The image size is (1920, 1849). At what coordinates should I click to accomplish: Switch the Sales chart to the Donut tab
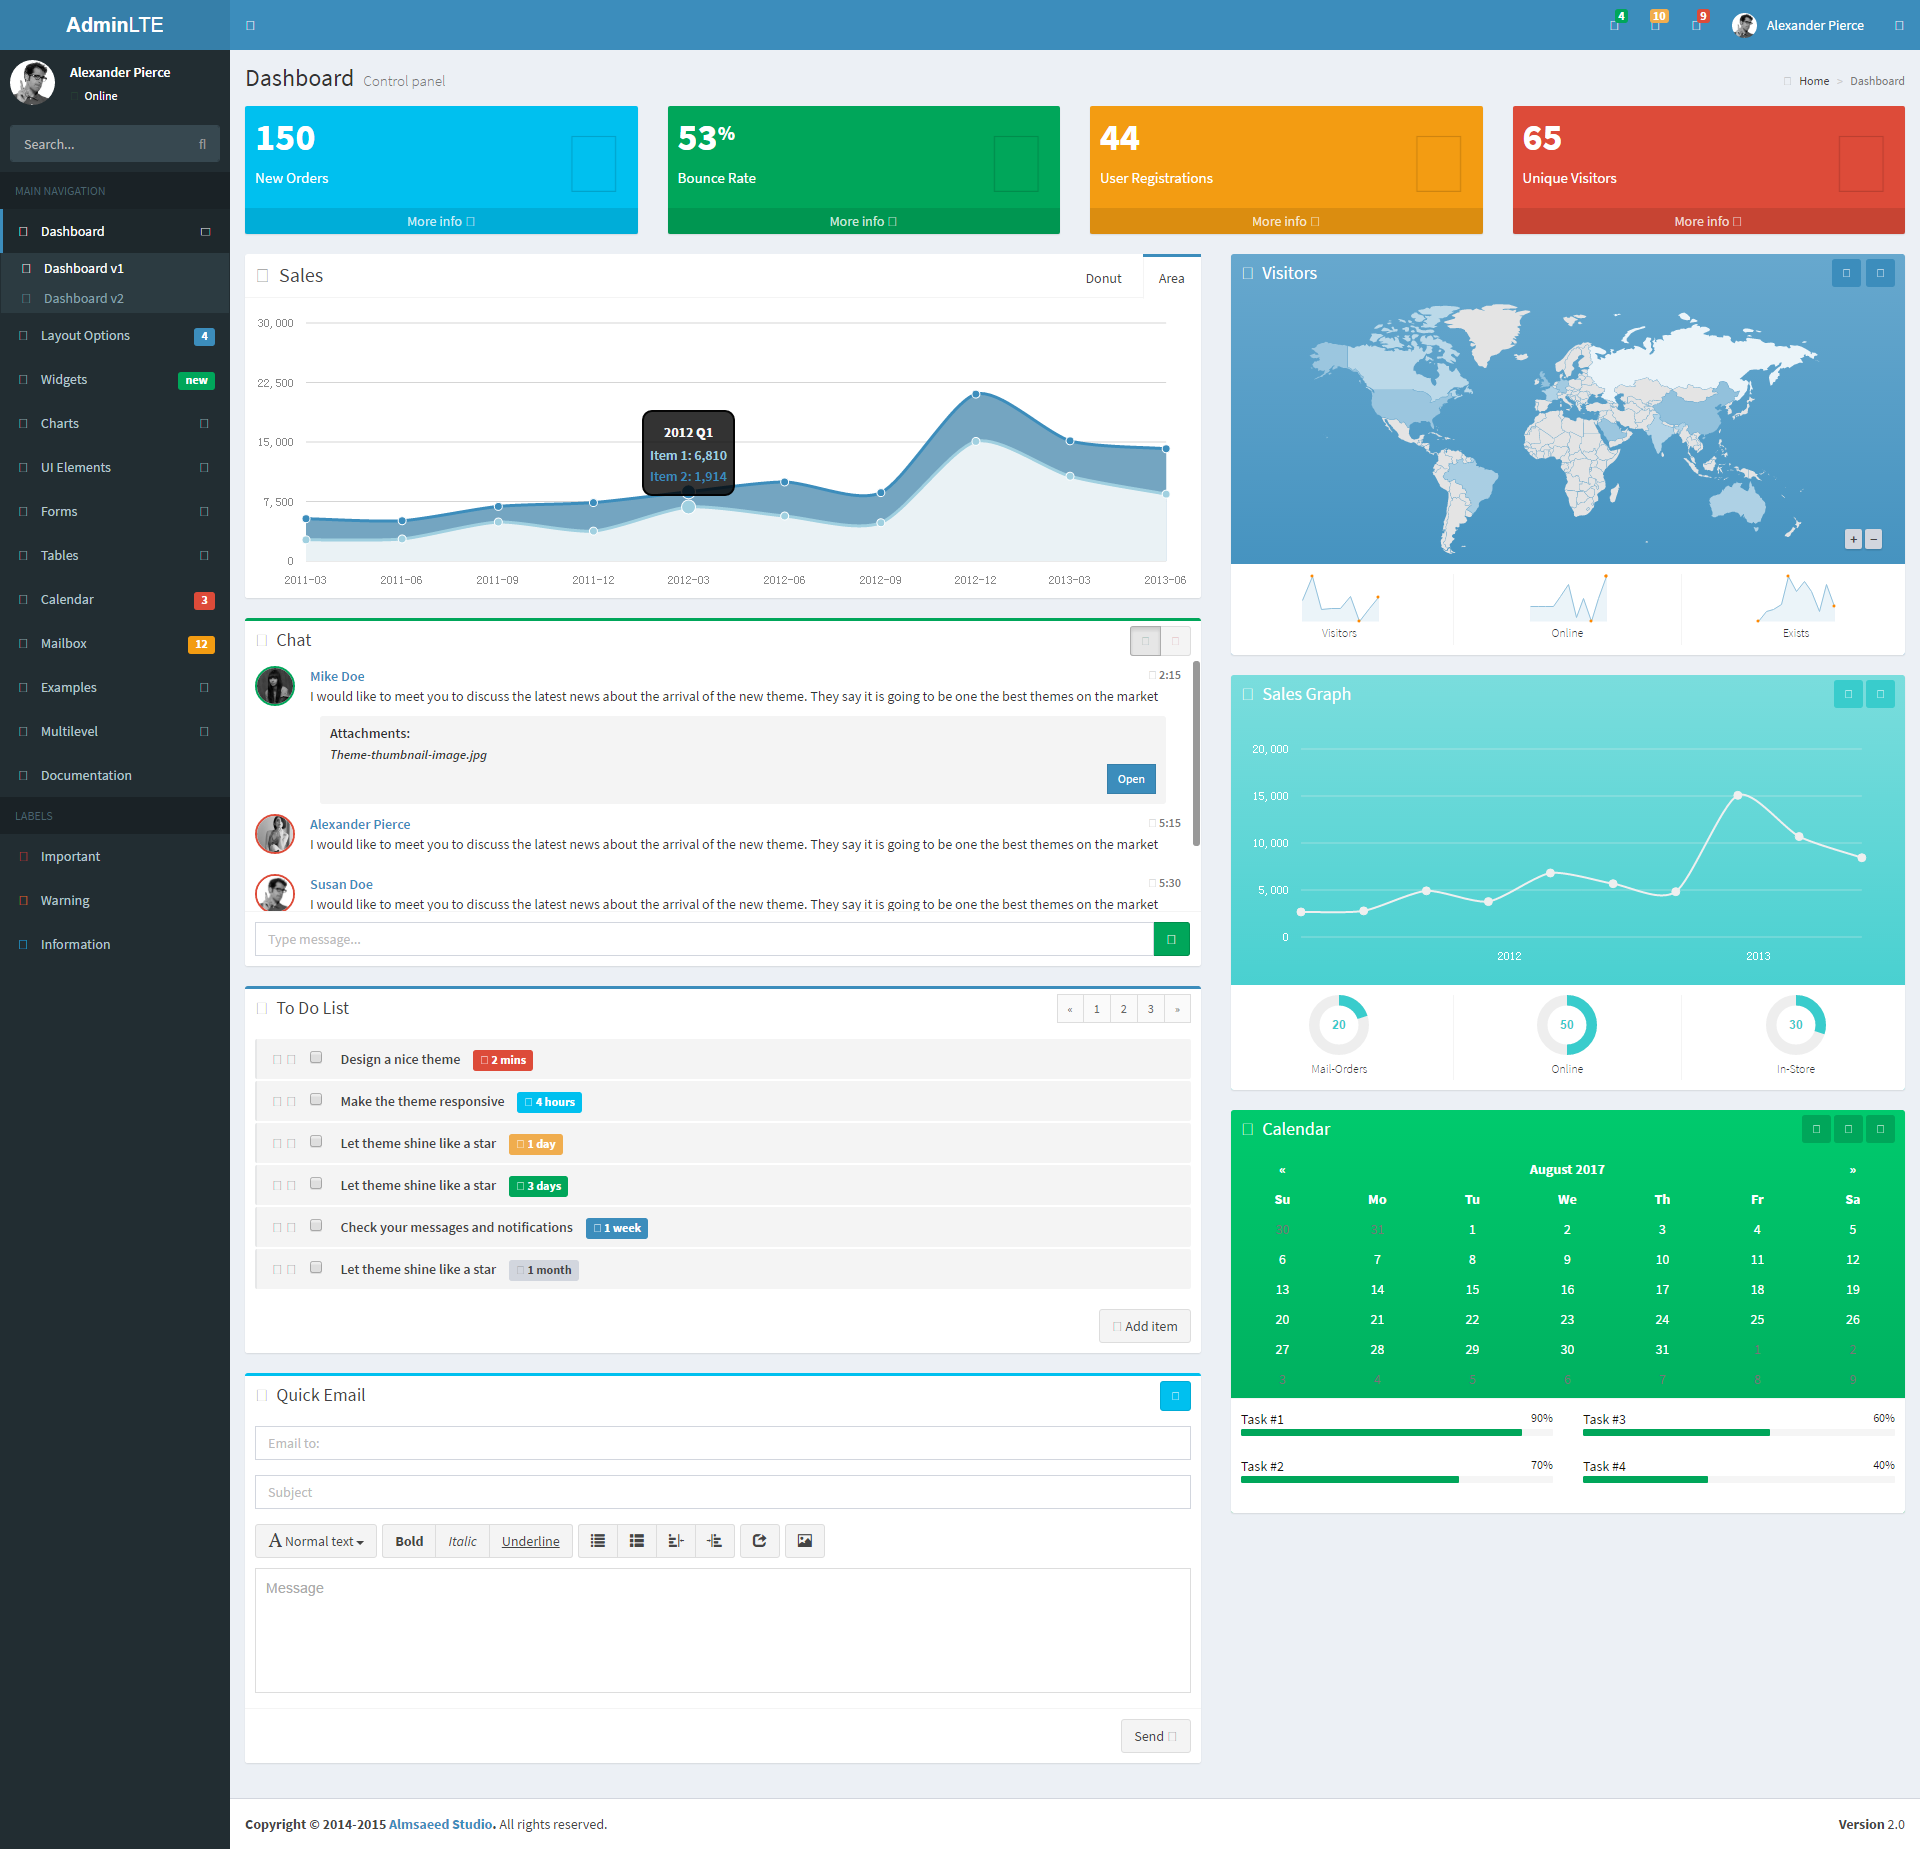click(1104, 279)
